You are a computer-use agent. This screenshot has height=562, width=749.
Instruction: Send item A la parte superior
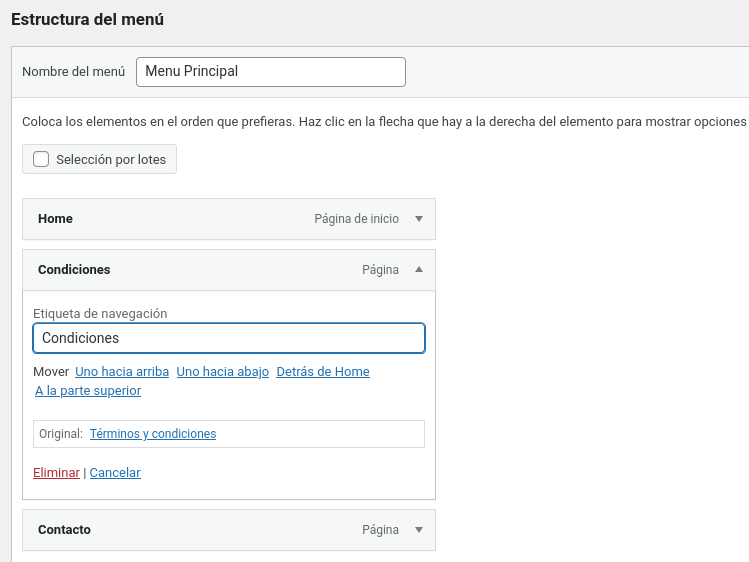tap(88, 391)
